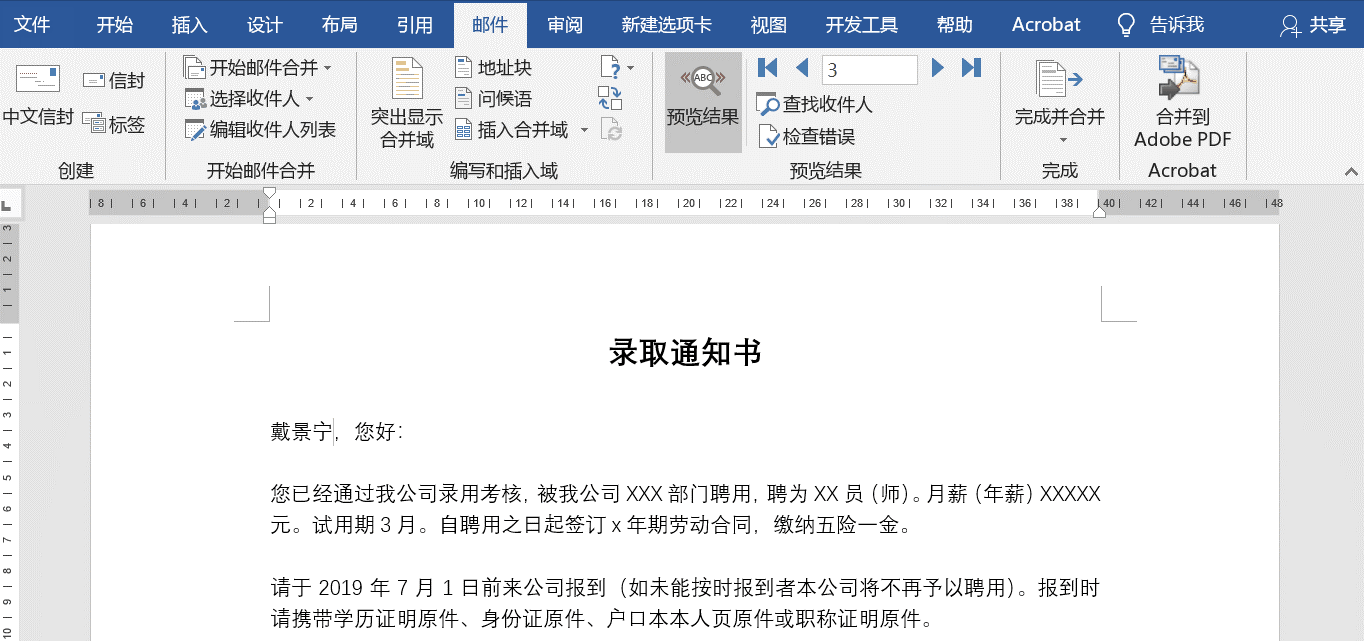Click the text 缴纳五险一金

(x=837, y=525)
